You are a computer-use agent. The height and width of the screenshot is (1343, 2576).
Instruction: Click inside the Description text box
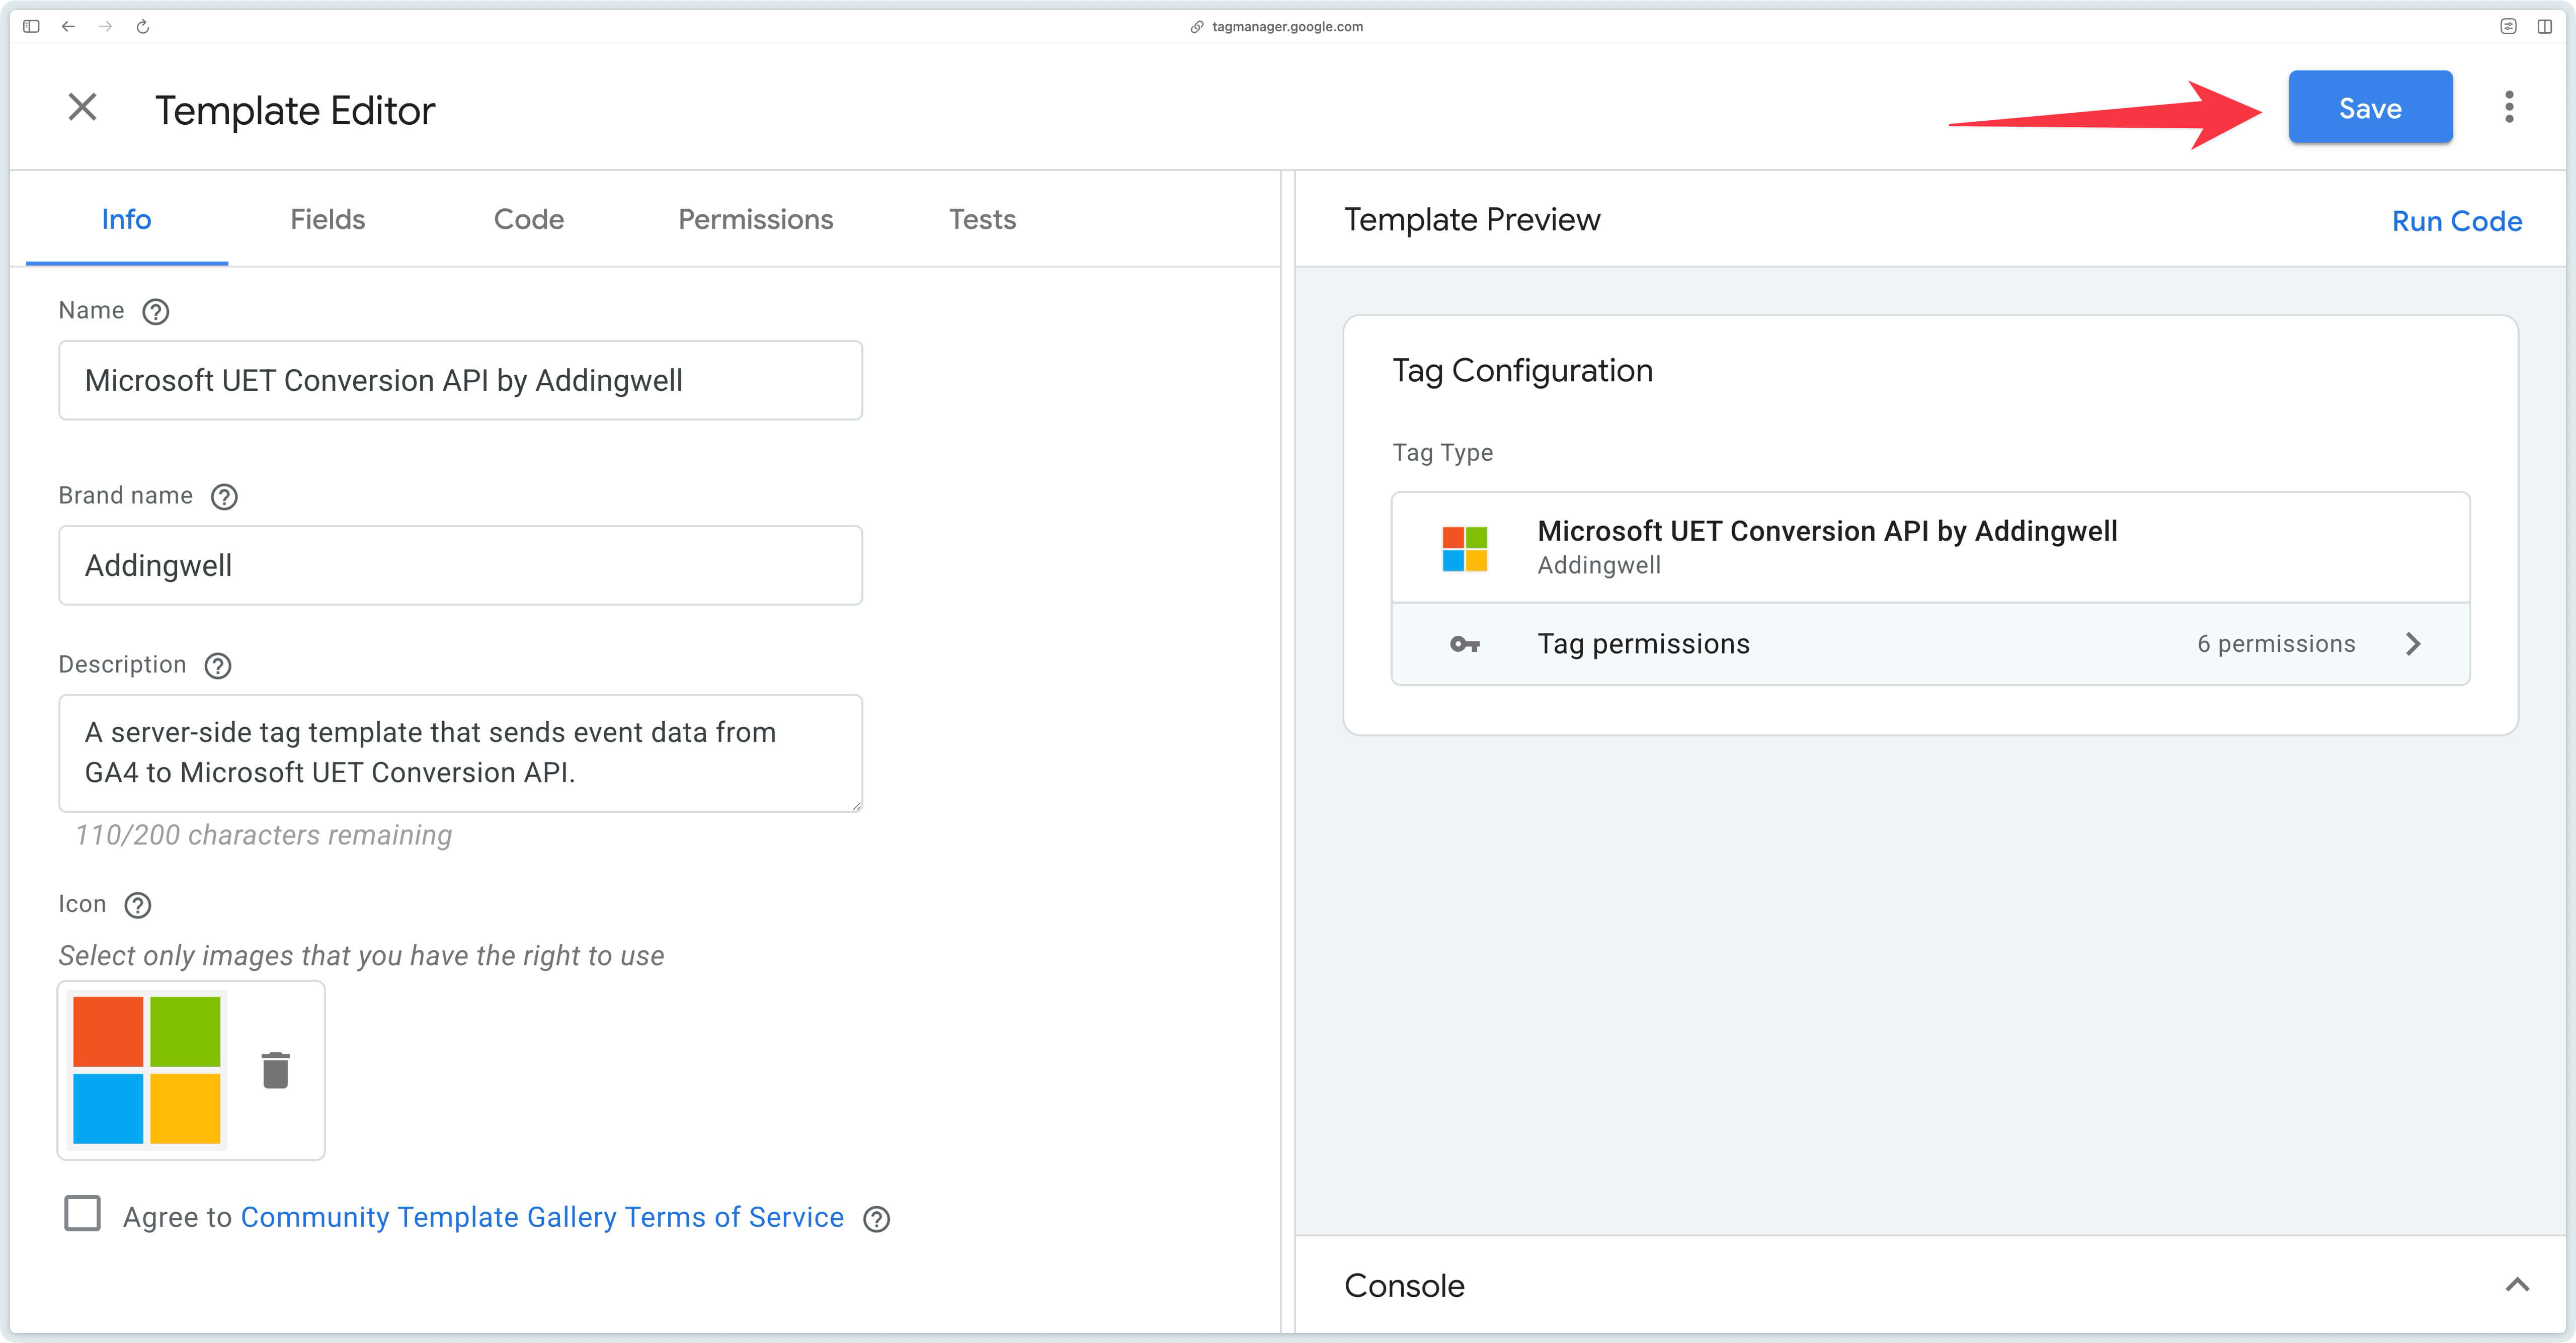[460, 752]
